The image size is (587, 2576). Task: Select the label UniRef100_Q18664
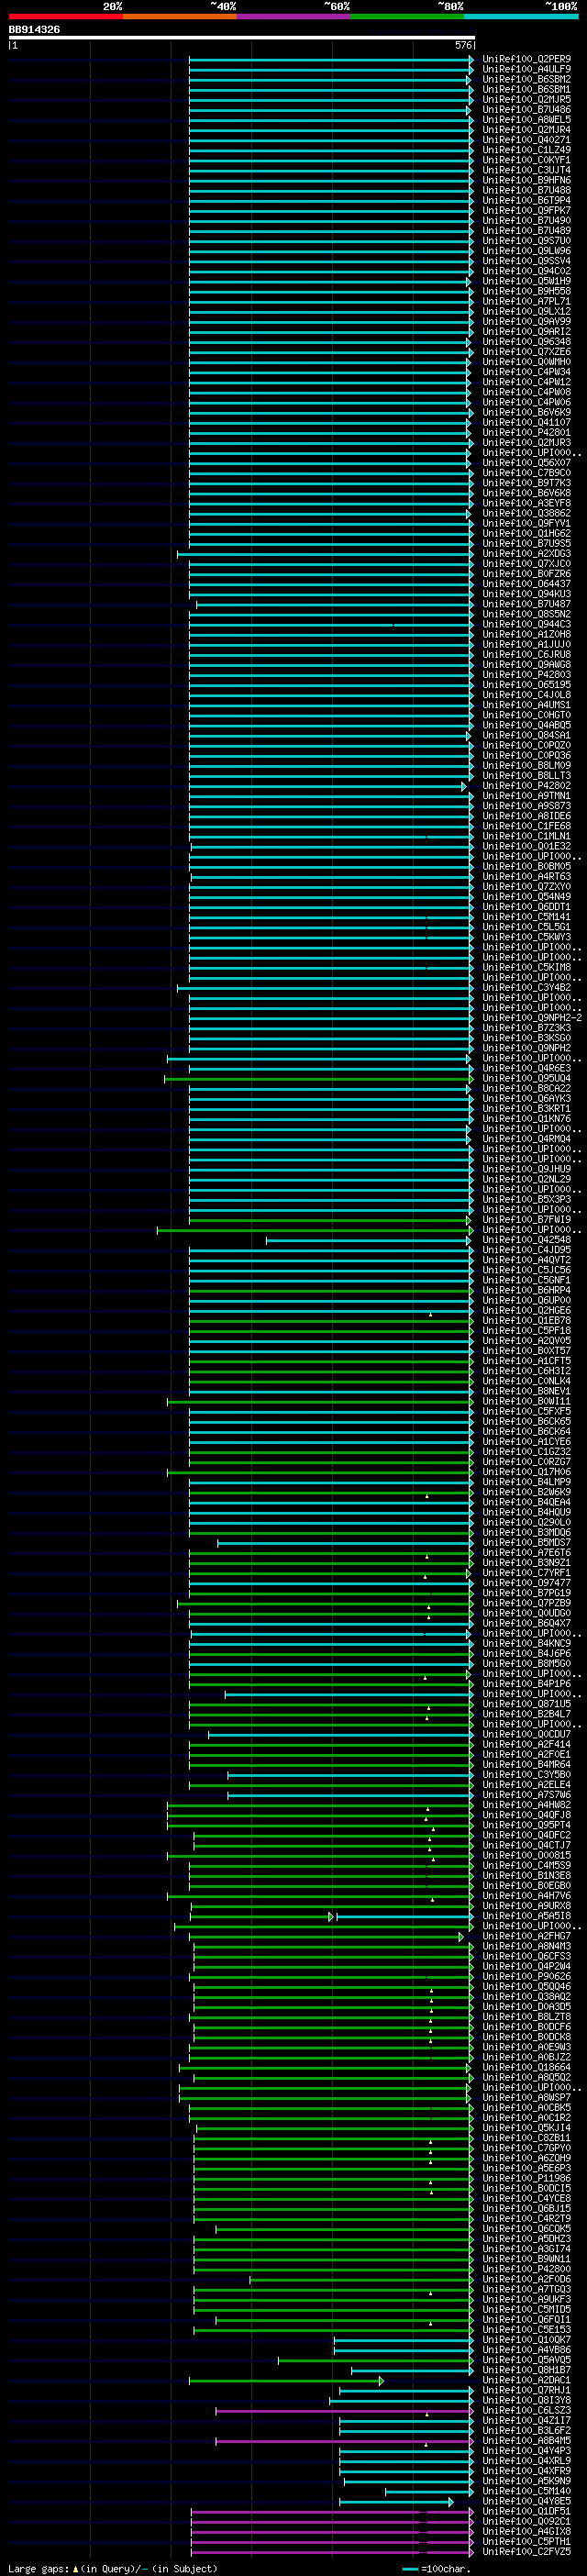[x=527, y=2068]
